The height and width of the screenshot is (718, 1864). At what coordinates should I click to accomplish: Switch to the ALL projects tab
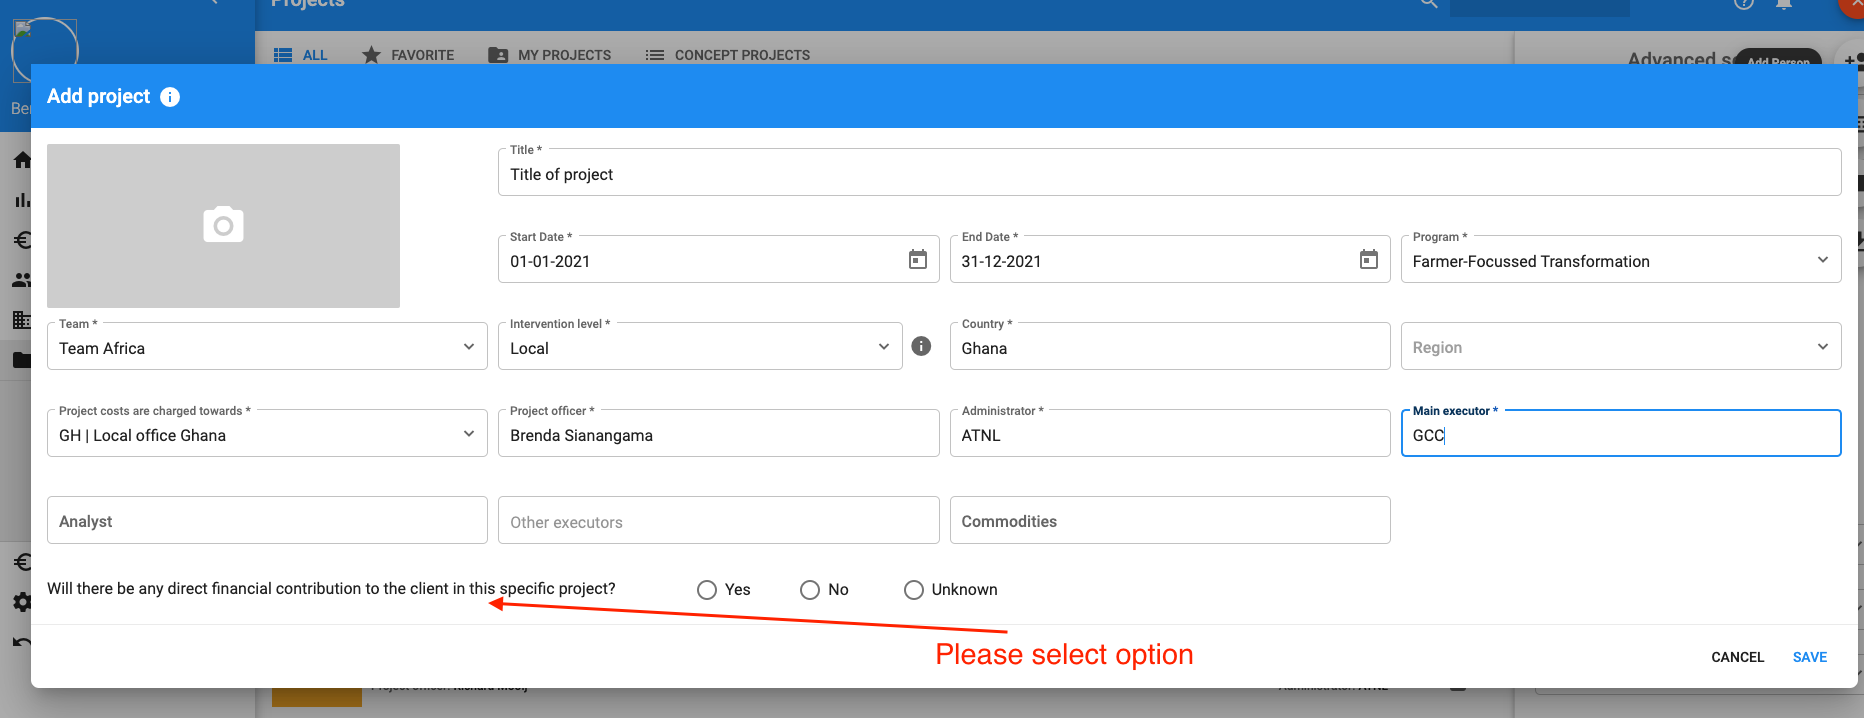301,55
